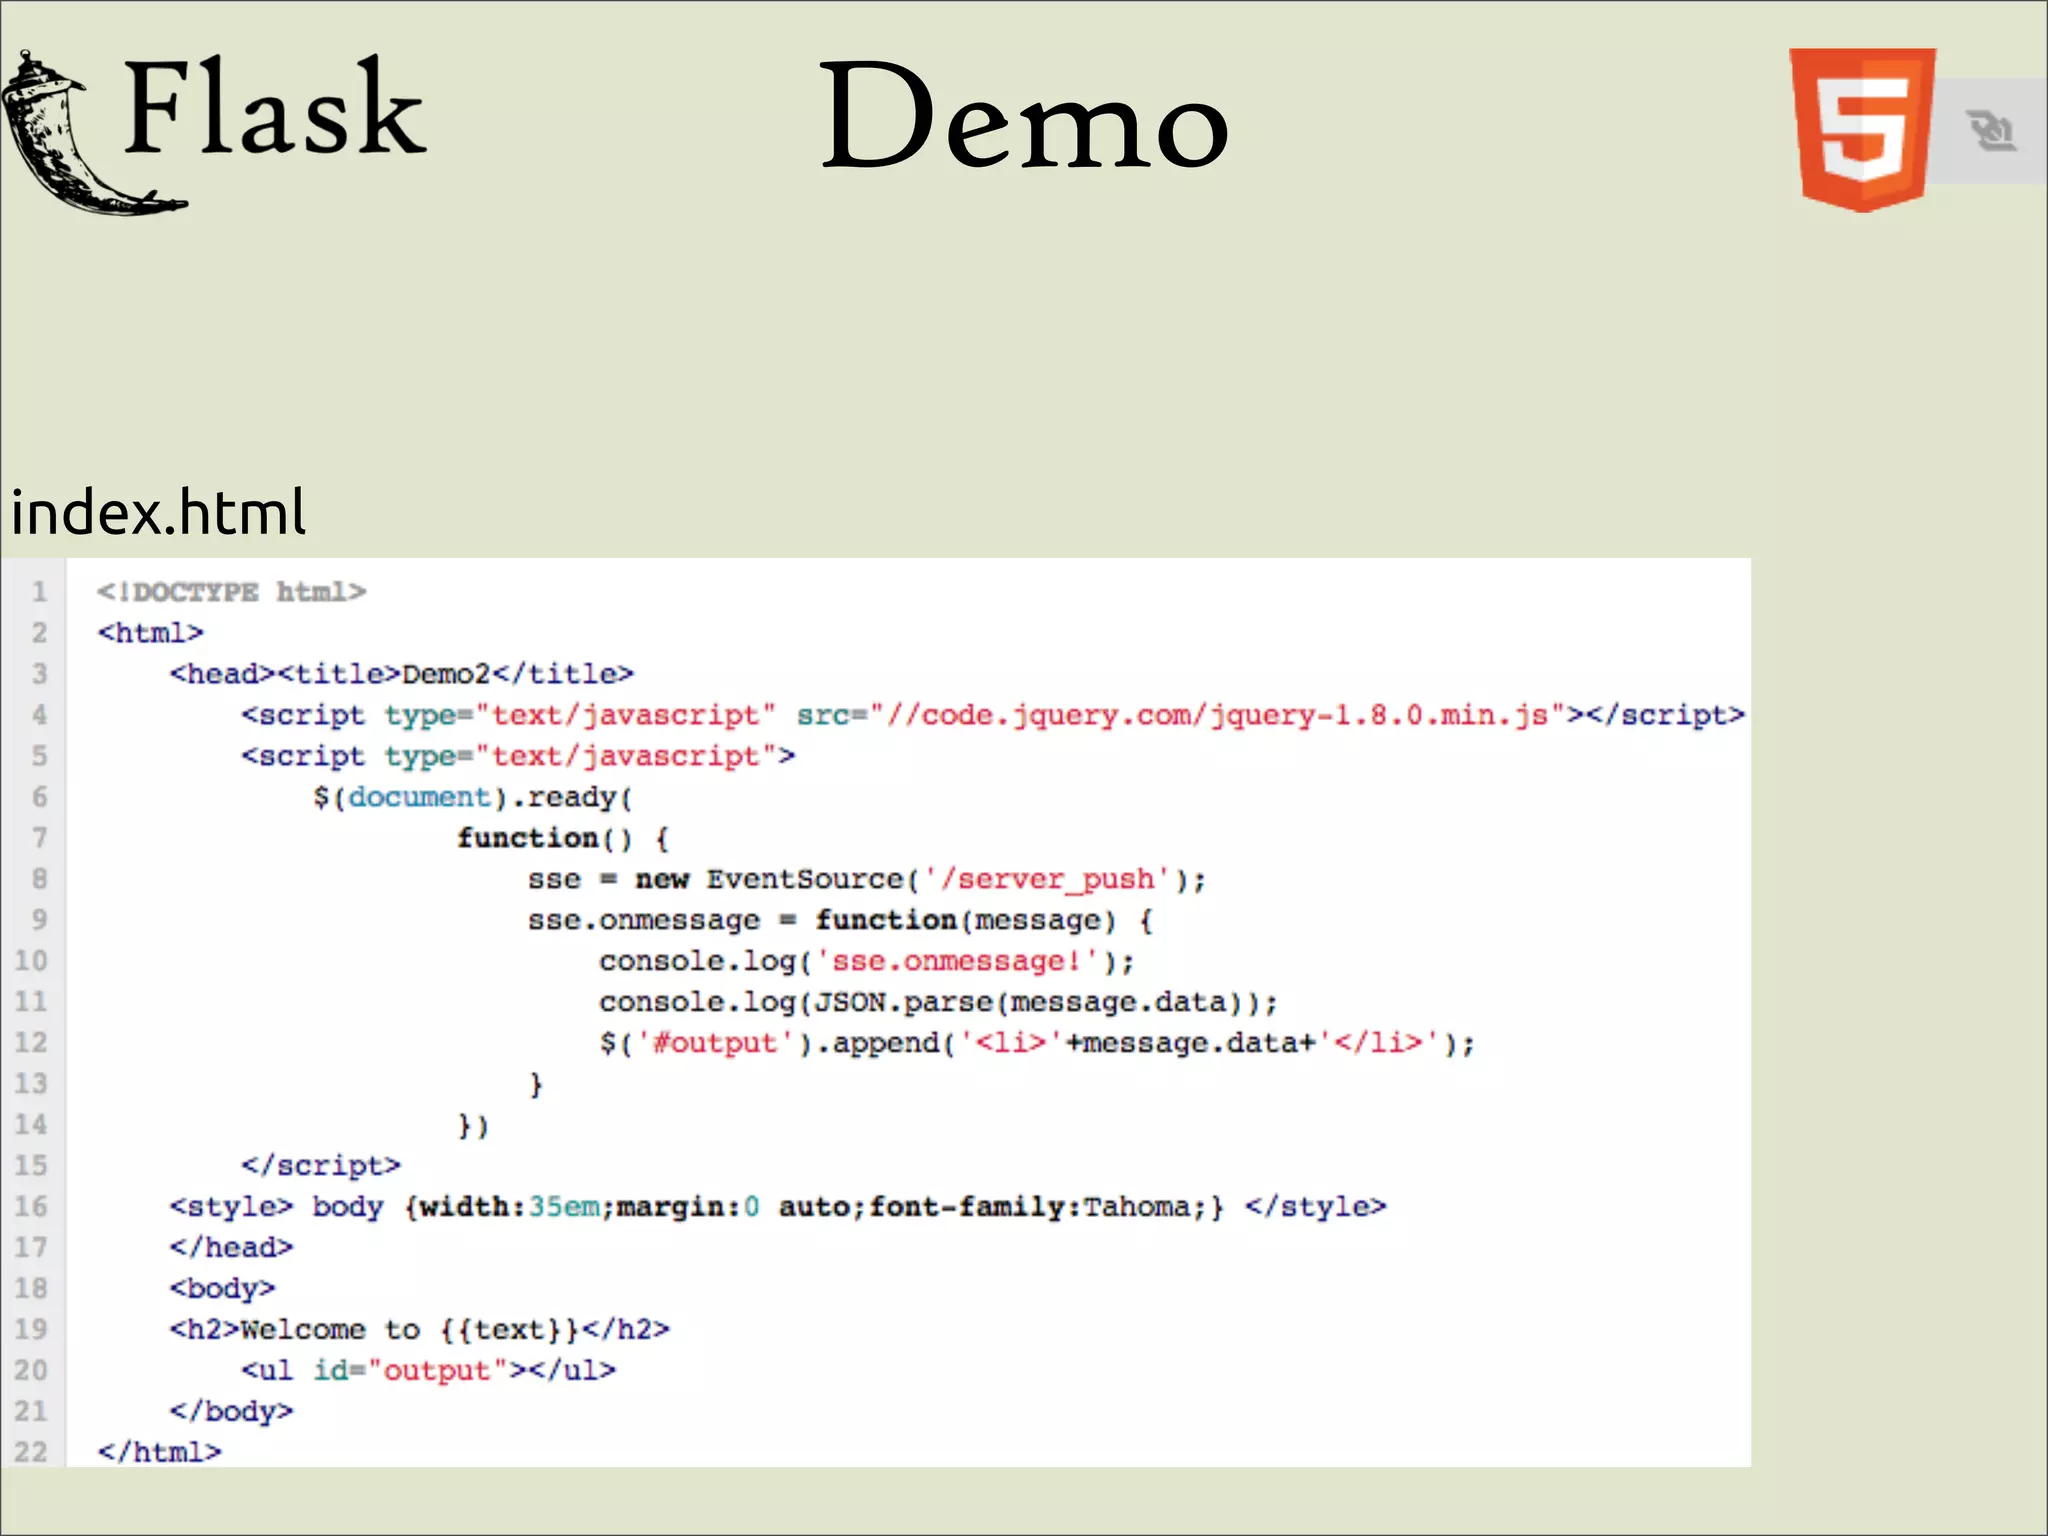Click the 'sse.onmessage = function(message)' line
Image resolution: width=2048 pixels, height=1536 pixels.
840,920
